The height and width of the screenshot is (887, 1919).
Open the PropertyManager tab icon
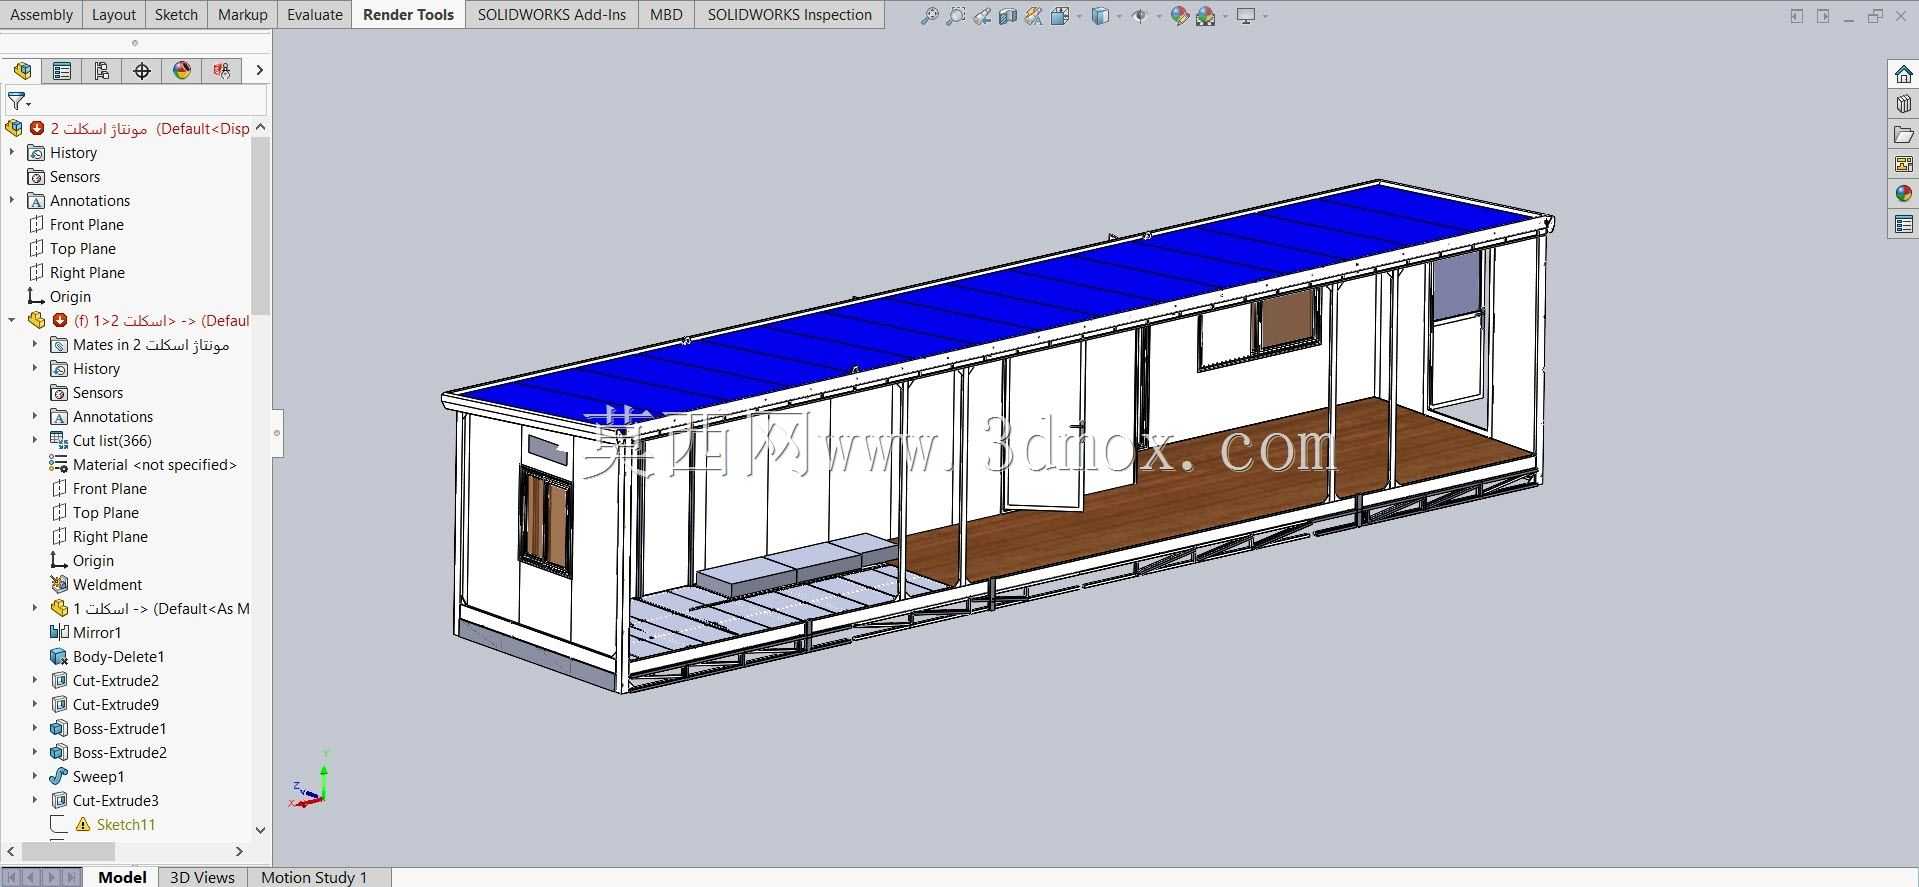click(62, 70)
